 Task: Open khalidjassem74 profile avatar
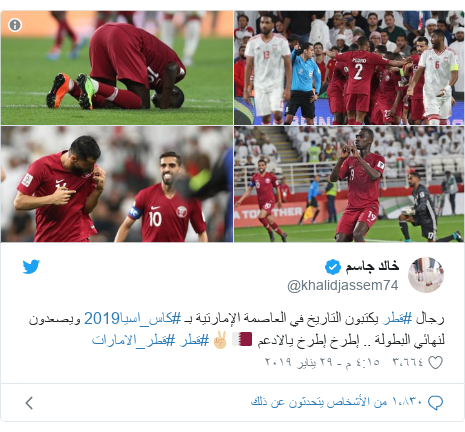(426, 275)
